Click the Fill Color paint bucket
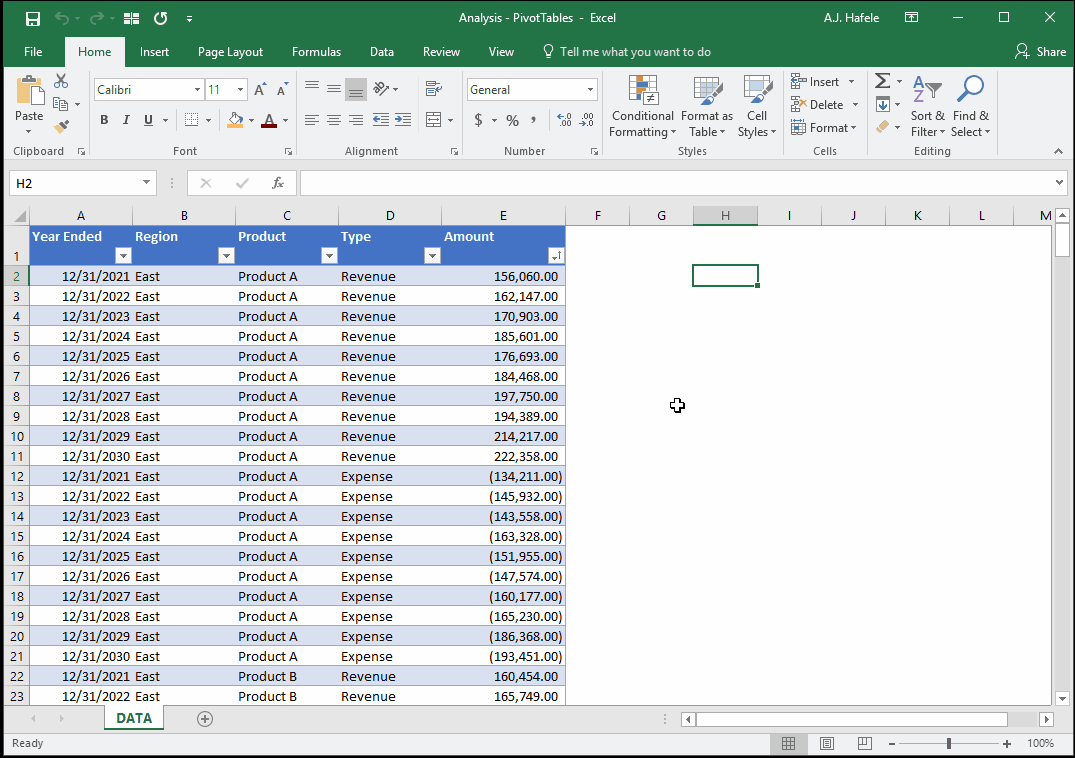This screenshot has width=1075, height=758. [235, 120]
